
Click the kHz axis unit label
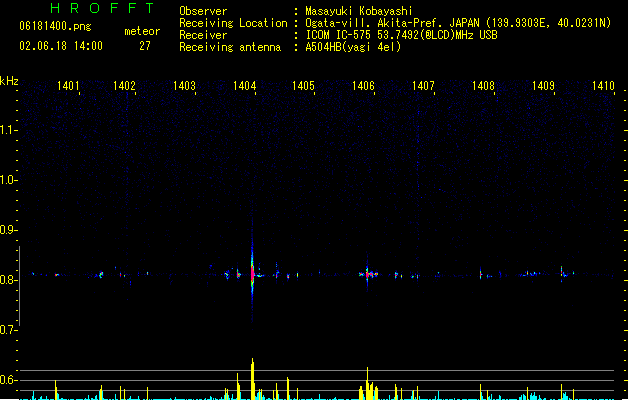point(9,81)
